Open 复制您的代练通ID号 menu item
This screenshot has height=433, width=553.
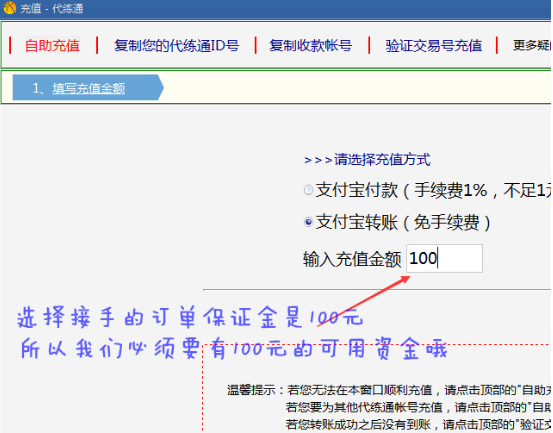tap(176, 46)
